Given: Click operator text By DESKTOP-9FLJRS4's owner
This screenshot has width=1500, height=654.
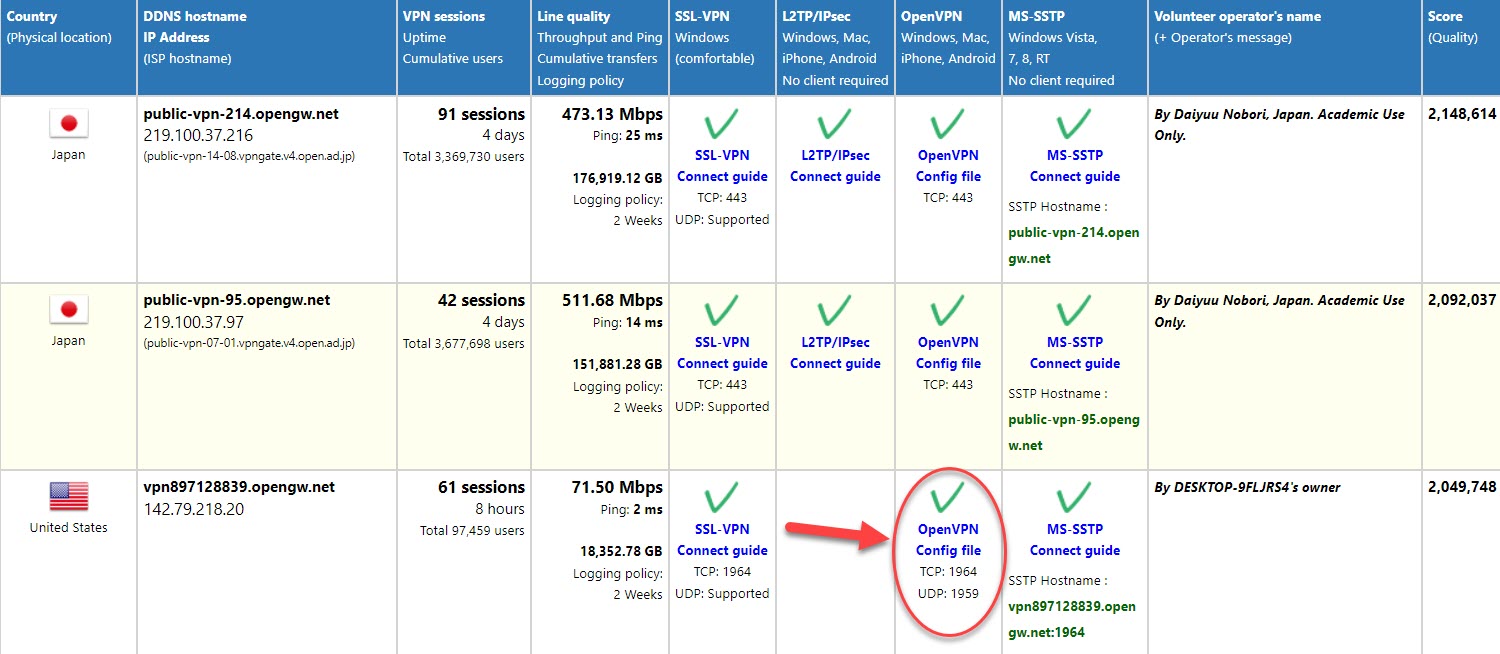Looking at the screenshot, I should coord(1247,487).
